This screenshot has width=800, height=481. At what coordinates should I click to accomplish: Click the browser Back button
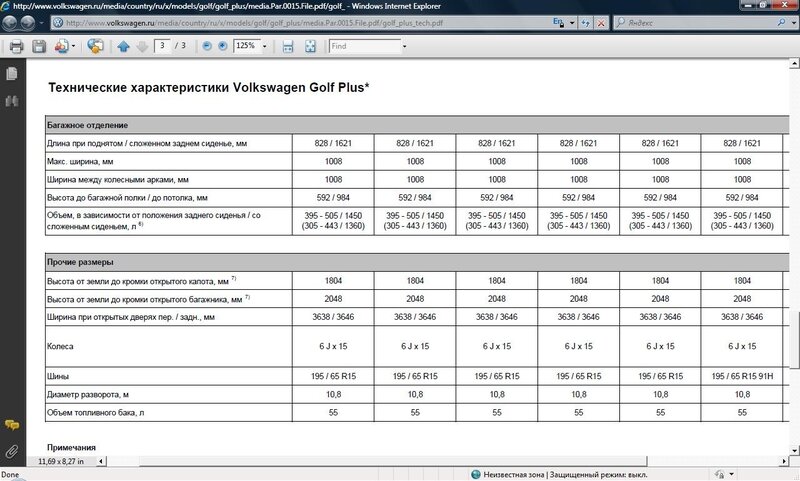point(10,22)
